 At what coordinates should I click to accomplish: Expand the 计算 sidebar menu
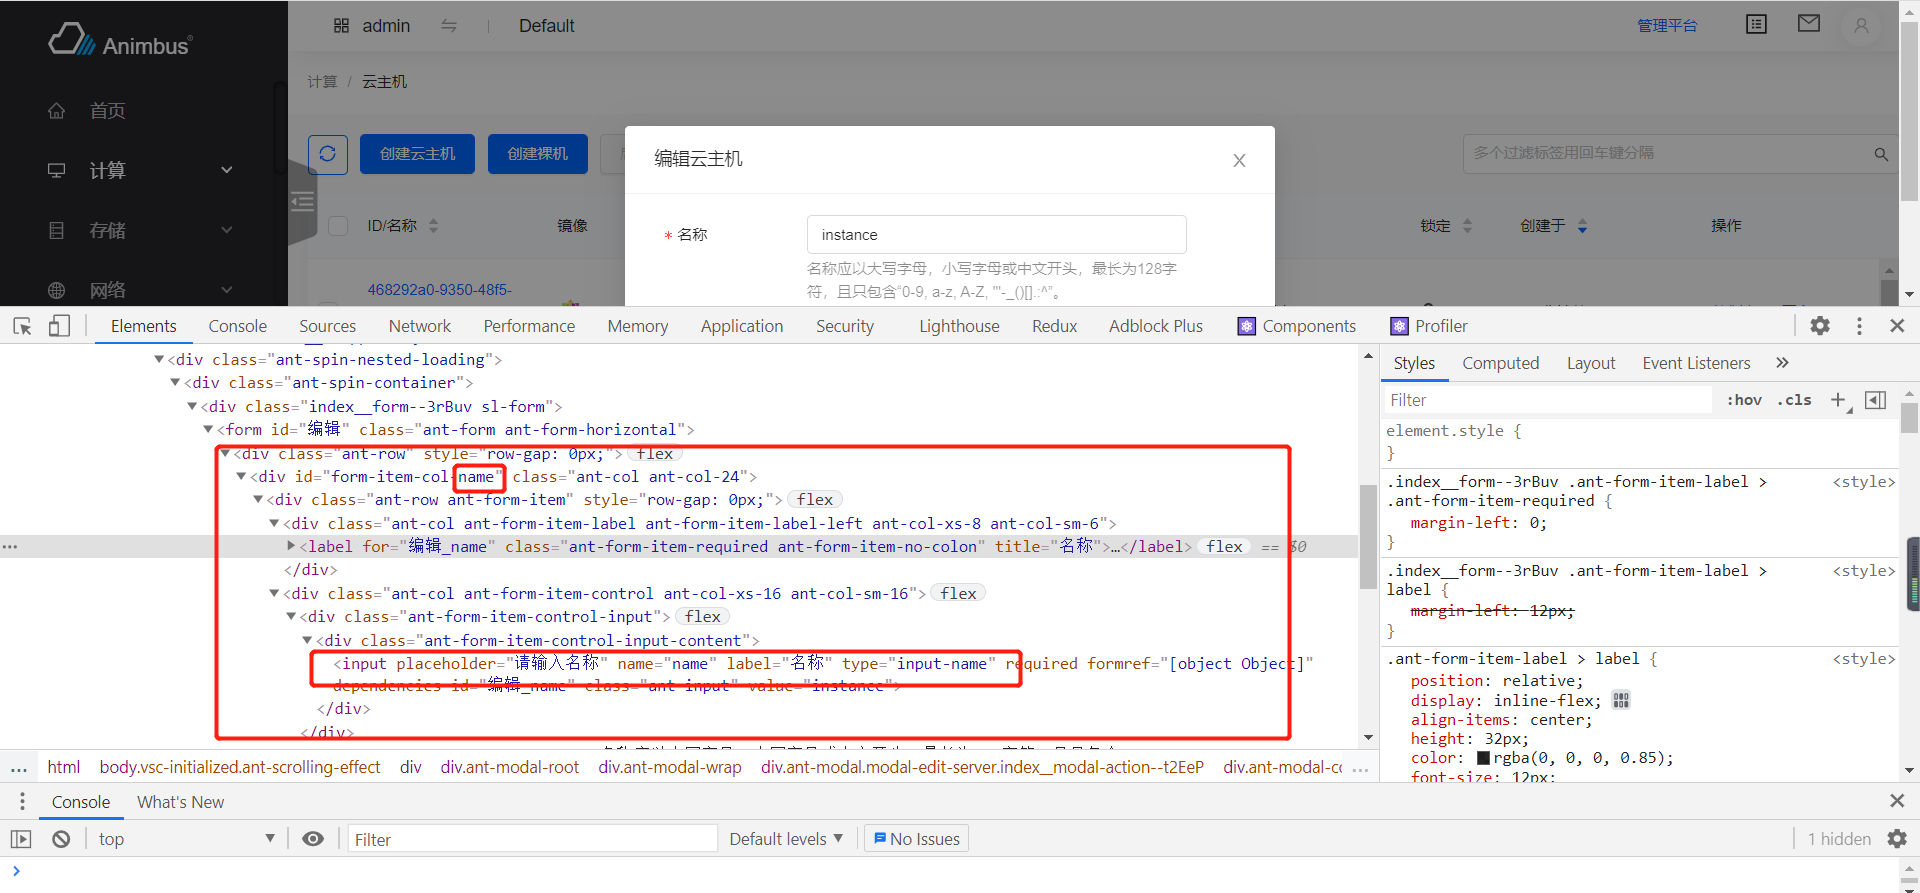(140, 171)
